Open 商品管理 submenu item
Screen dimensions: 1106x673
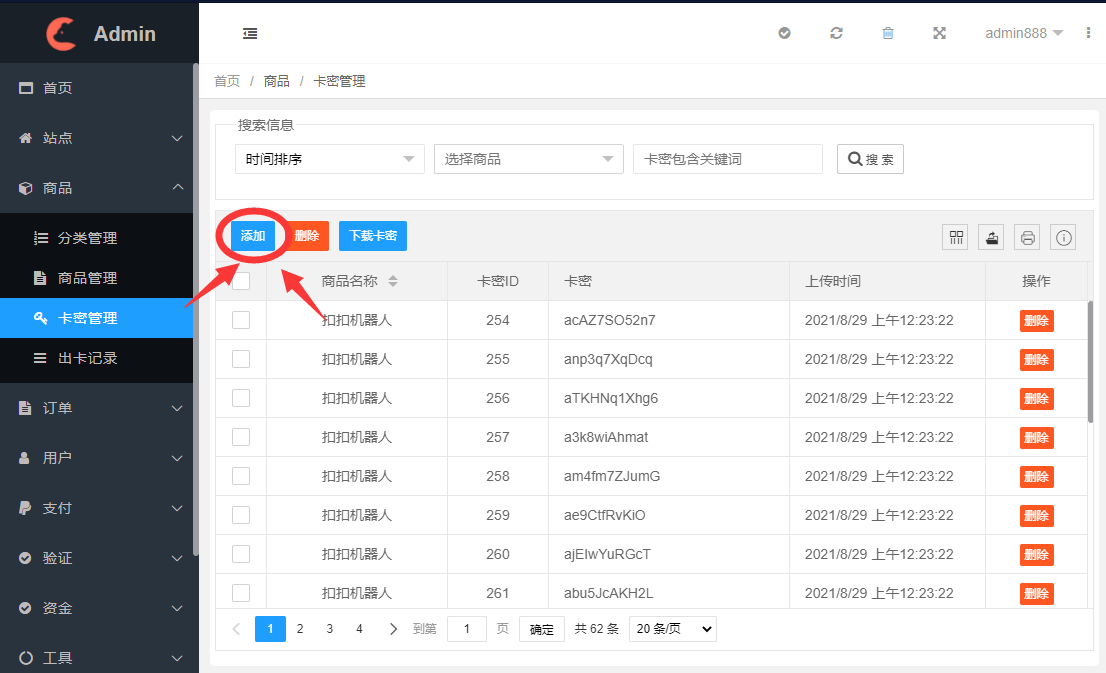[97, 278]
